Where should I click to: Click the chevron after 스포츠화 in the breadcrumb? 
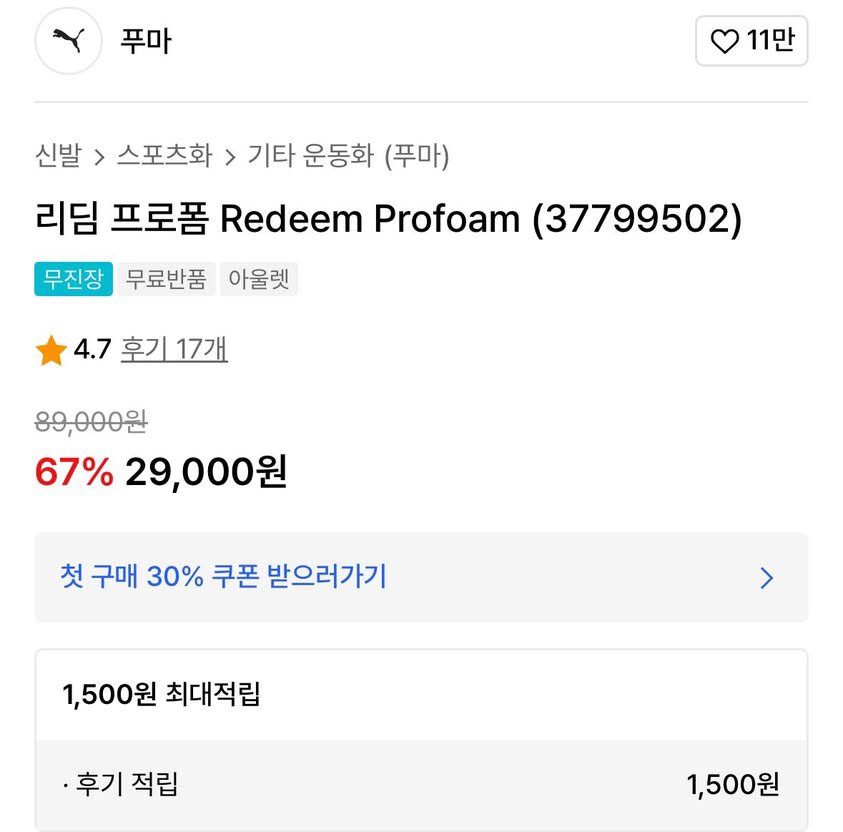[x=230, y=157]
